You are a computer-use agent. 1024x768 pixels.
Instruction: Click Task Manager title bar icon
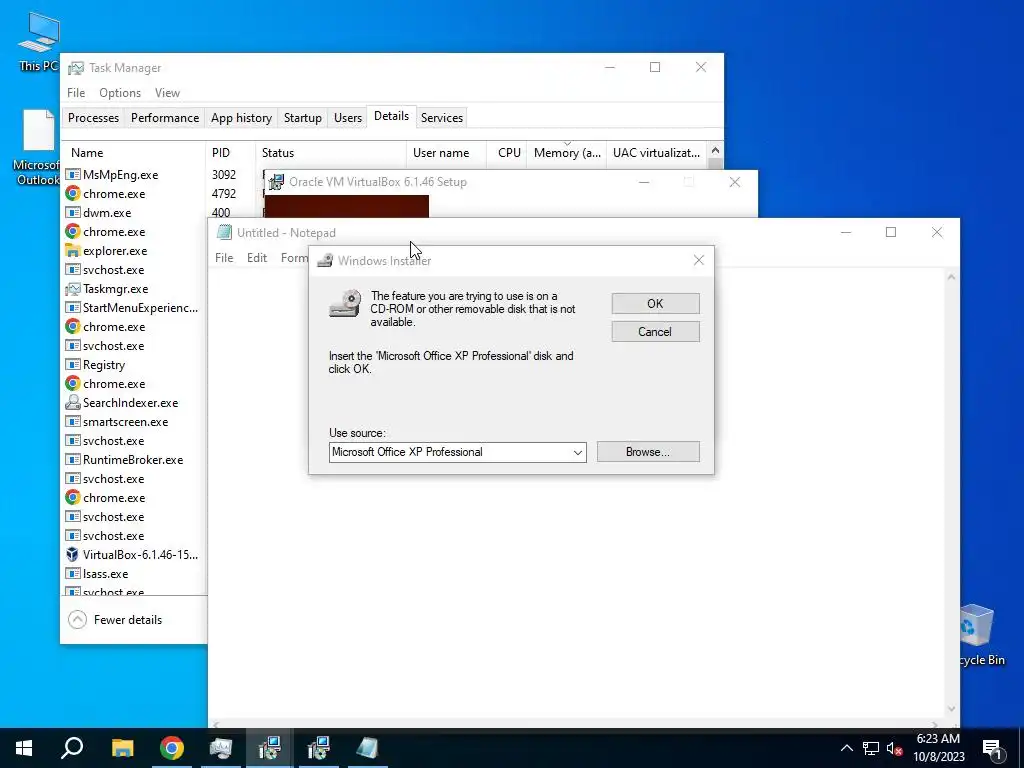tap(76, 68)
